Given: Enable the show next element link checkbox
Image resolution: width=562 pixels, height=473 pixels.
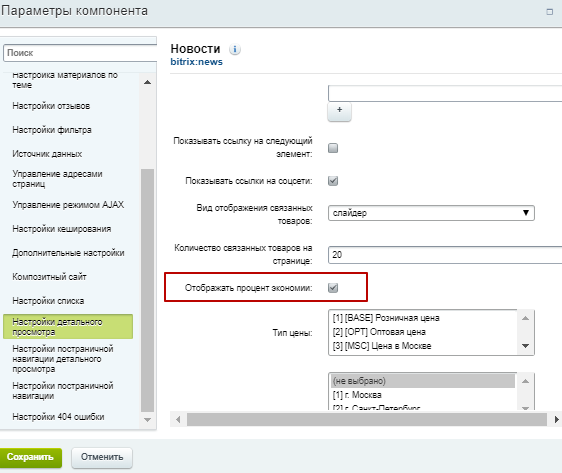Looking at the screenshot, I should [333, 148].
